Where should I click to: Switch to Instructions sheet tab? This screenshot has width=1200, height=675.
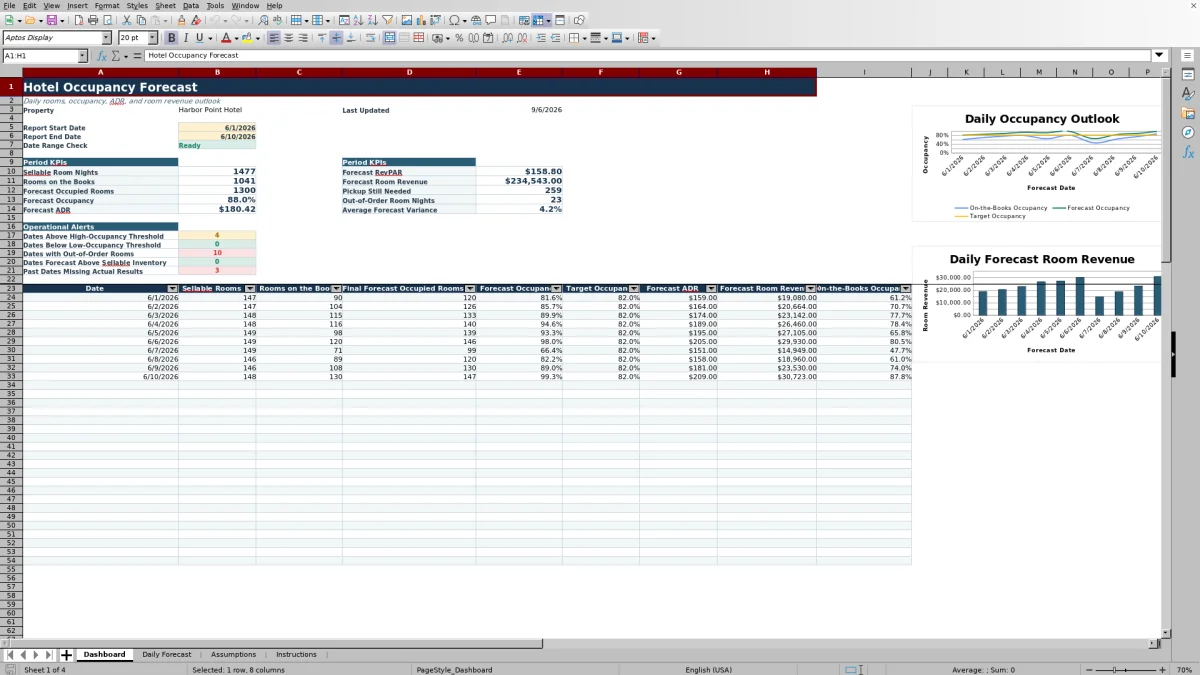click(x=296, y=654)
